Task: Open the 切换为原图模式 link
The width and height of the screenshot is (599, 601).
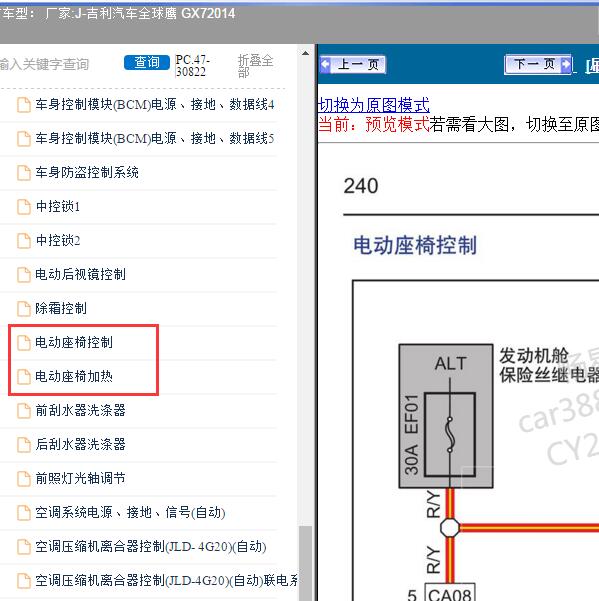Action: point(374,105)
